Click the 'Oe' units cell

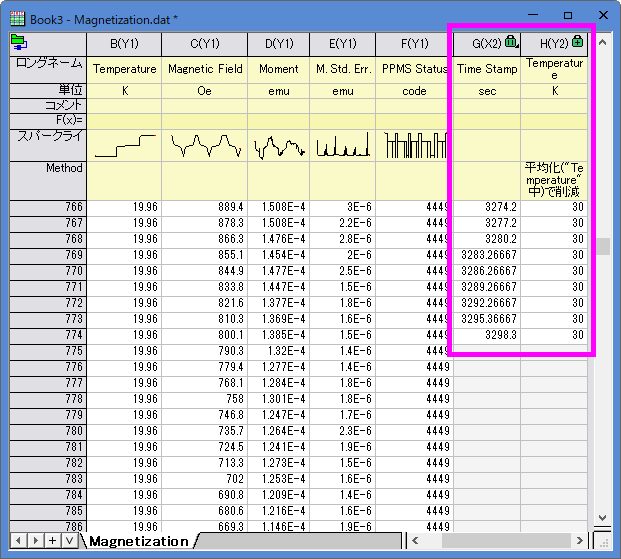(x=205, y=91)
